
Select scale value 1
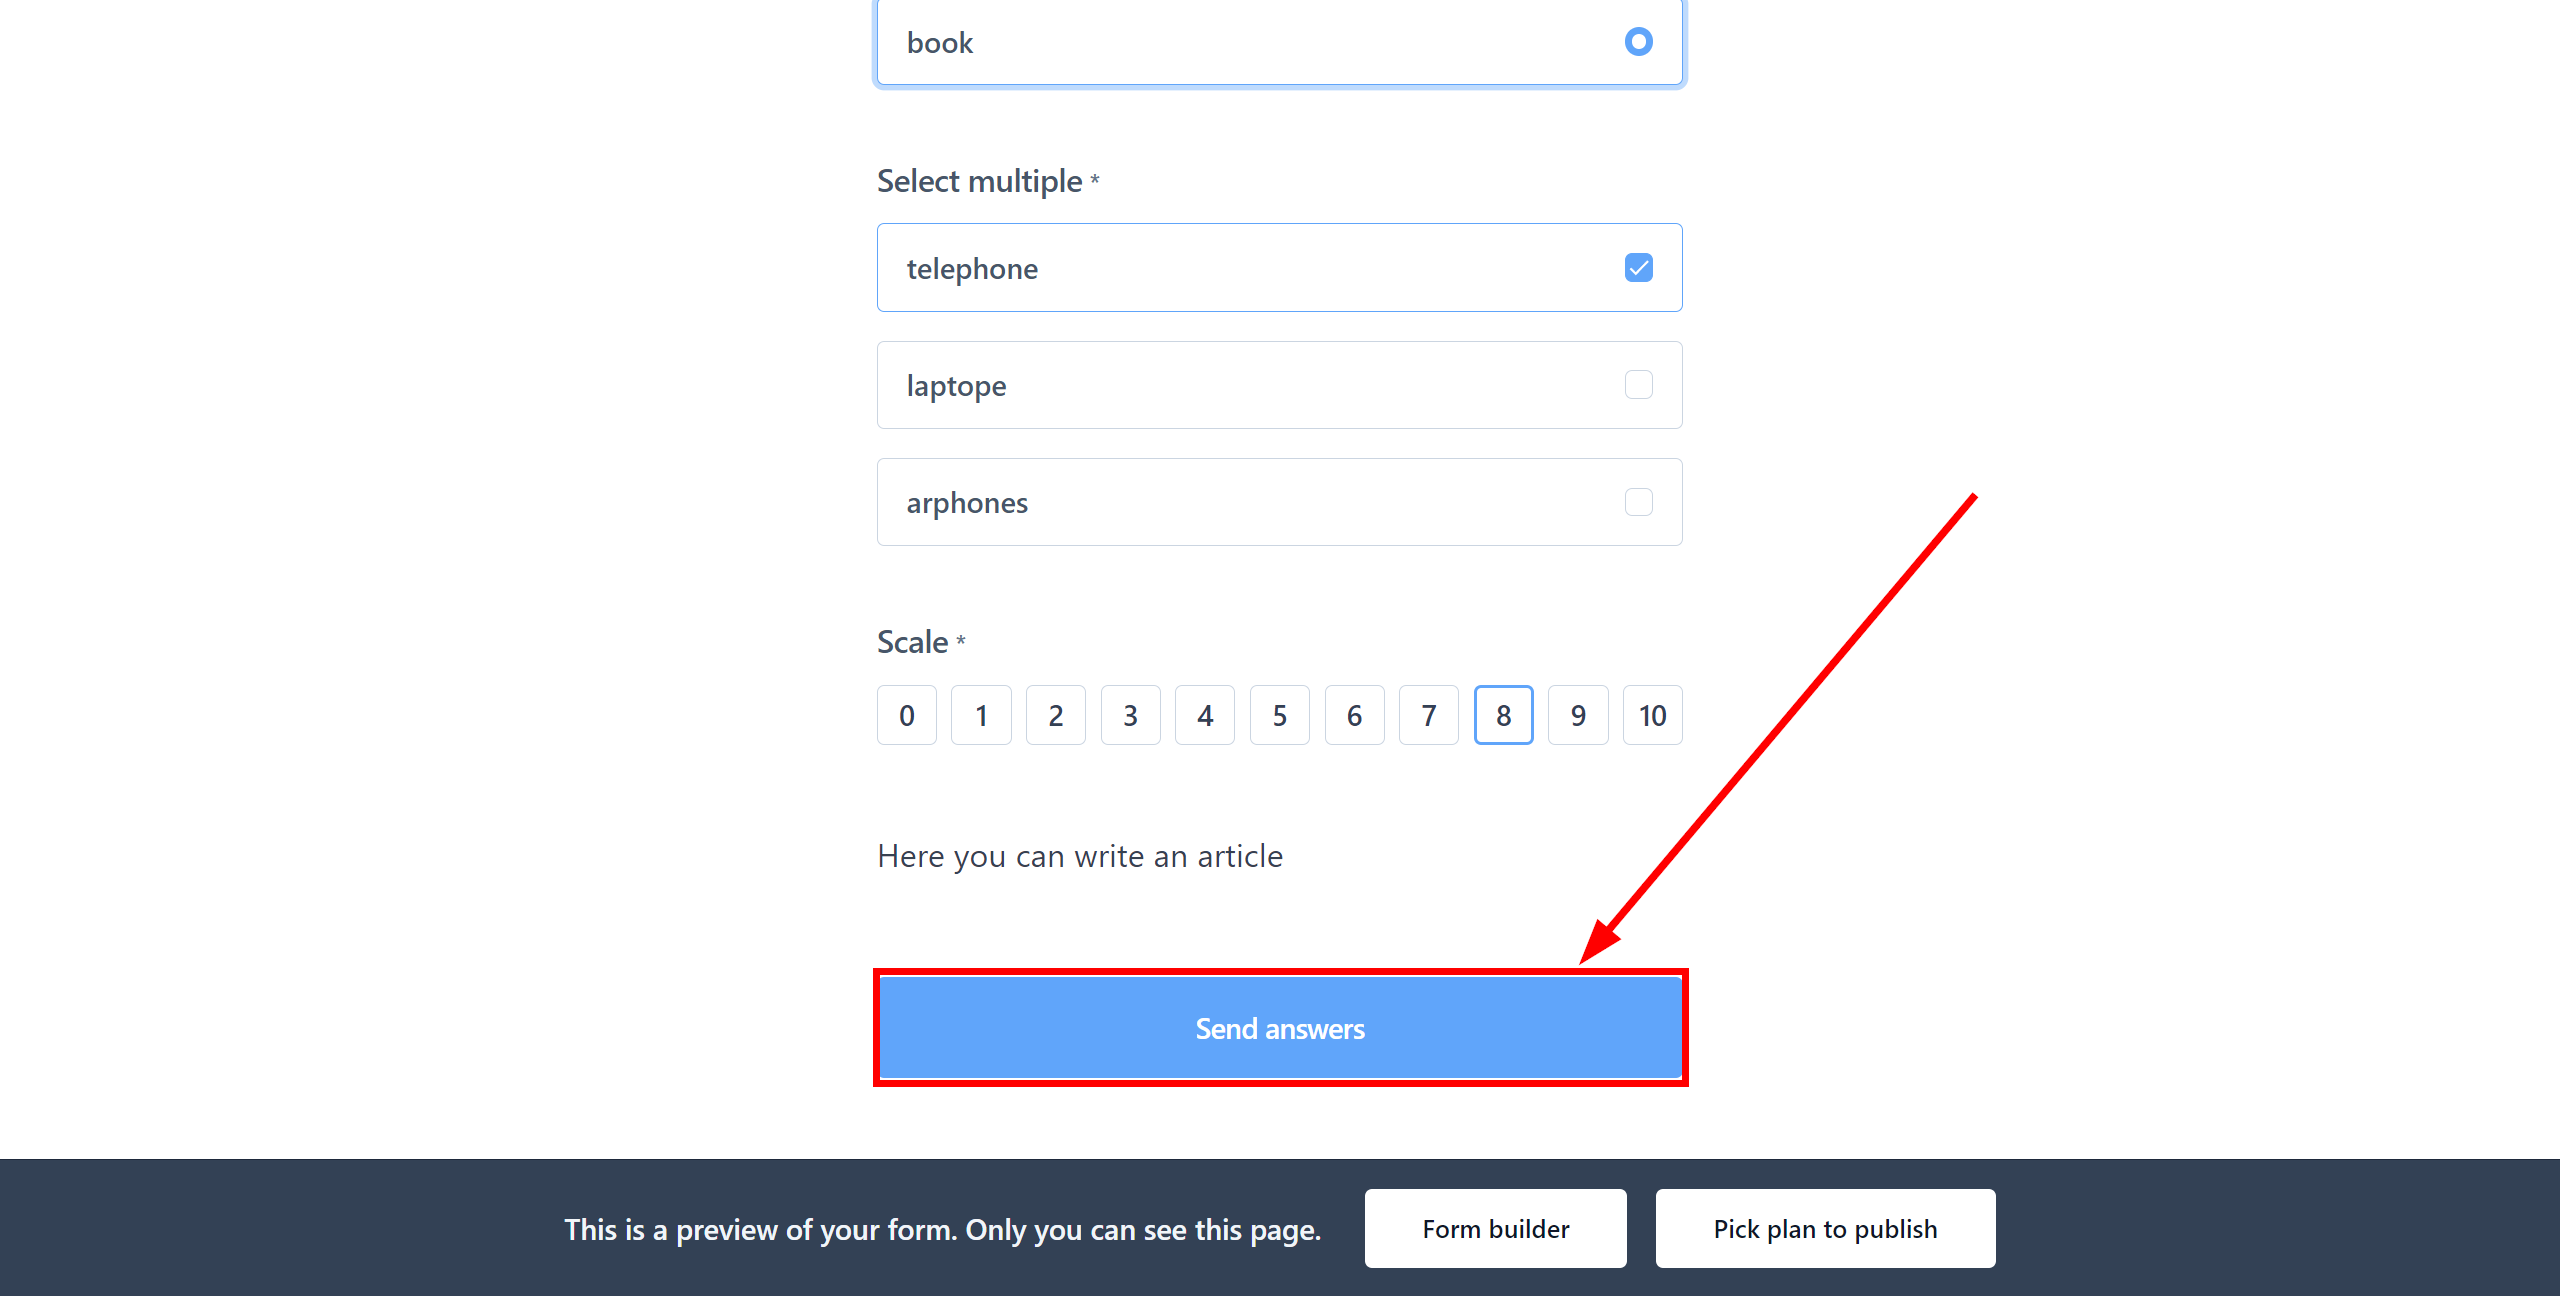980,714
